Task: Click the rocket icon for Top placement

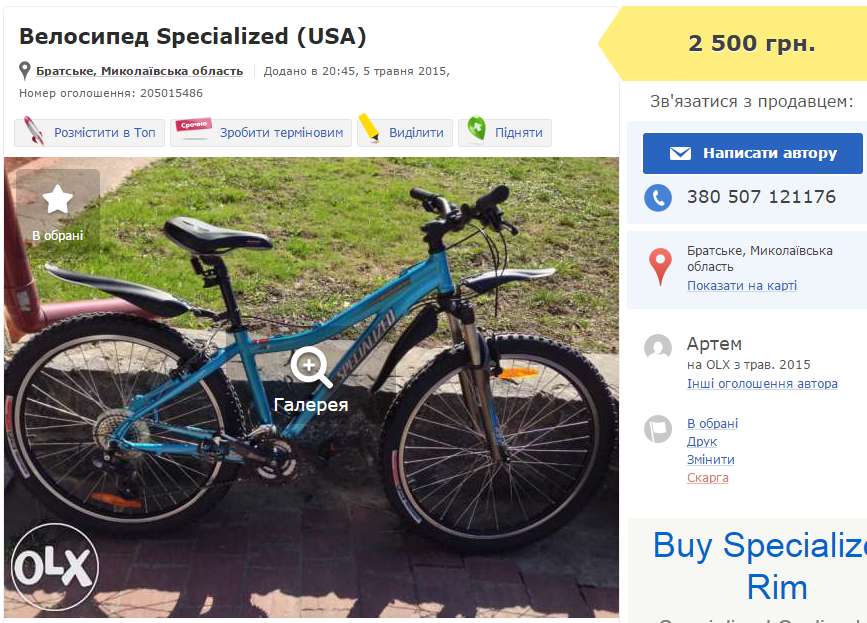Action: [x=34, y=131]
